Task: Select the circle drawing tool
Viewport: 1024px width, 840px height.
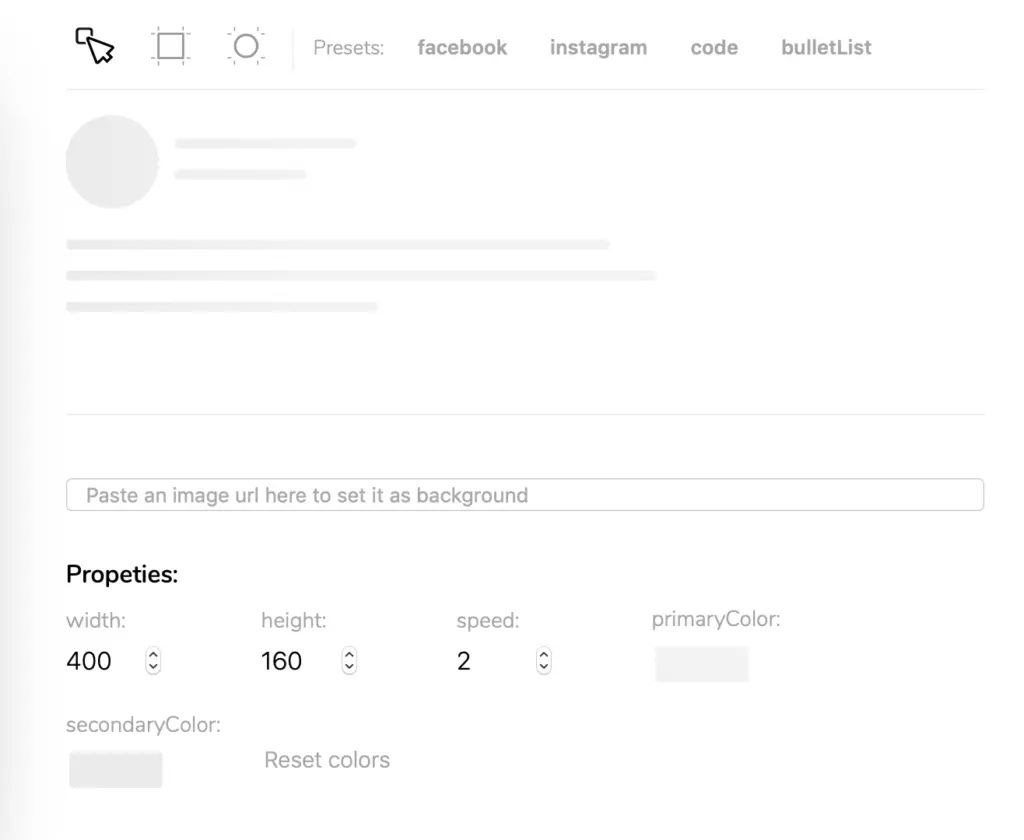Action: click(246, 45)
